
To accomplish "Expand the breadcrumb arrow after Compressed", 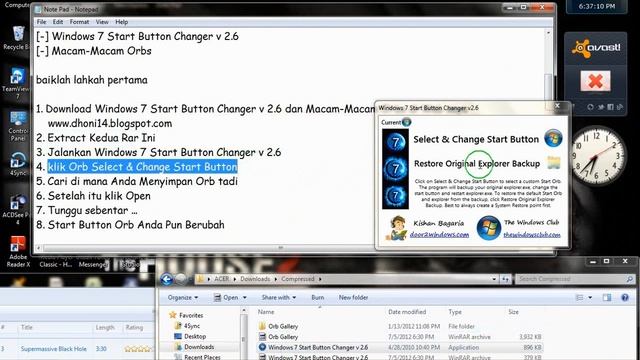I will coord(320,279).
